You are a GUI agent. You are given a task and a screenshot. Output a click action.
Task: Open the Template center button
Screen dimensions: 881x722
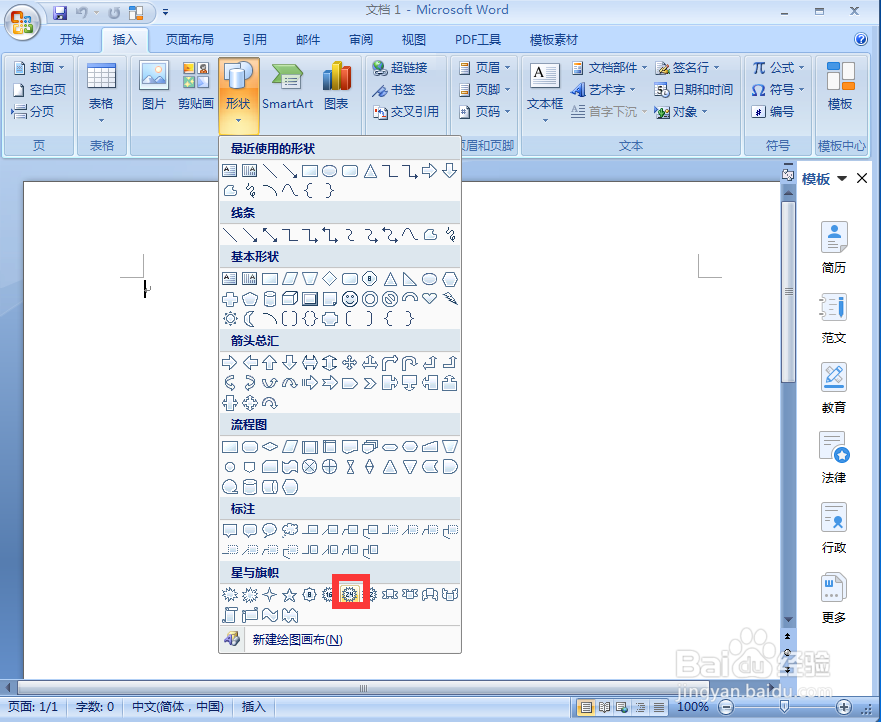pyautogui.click(x=840, y=86)
